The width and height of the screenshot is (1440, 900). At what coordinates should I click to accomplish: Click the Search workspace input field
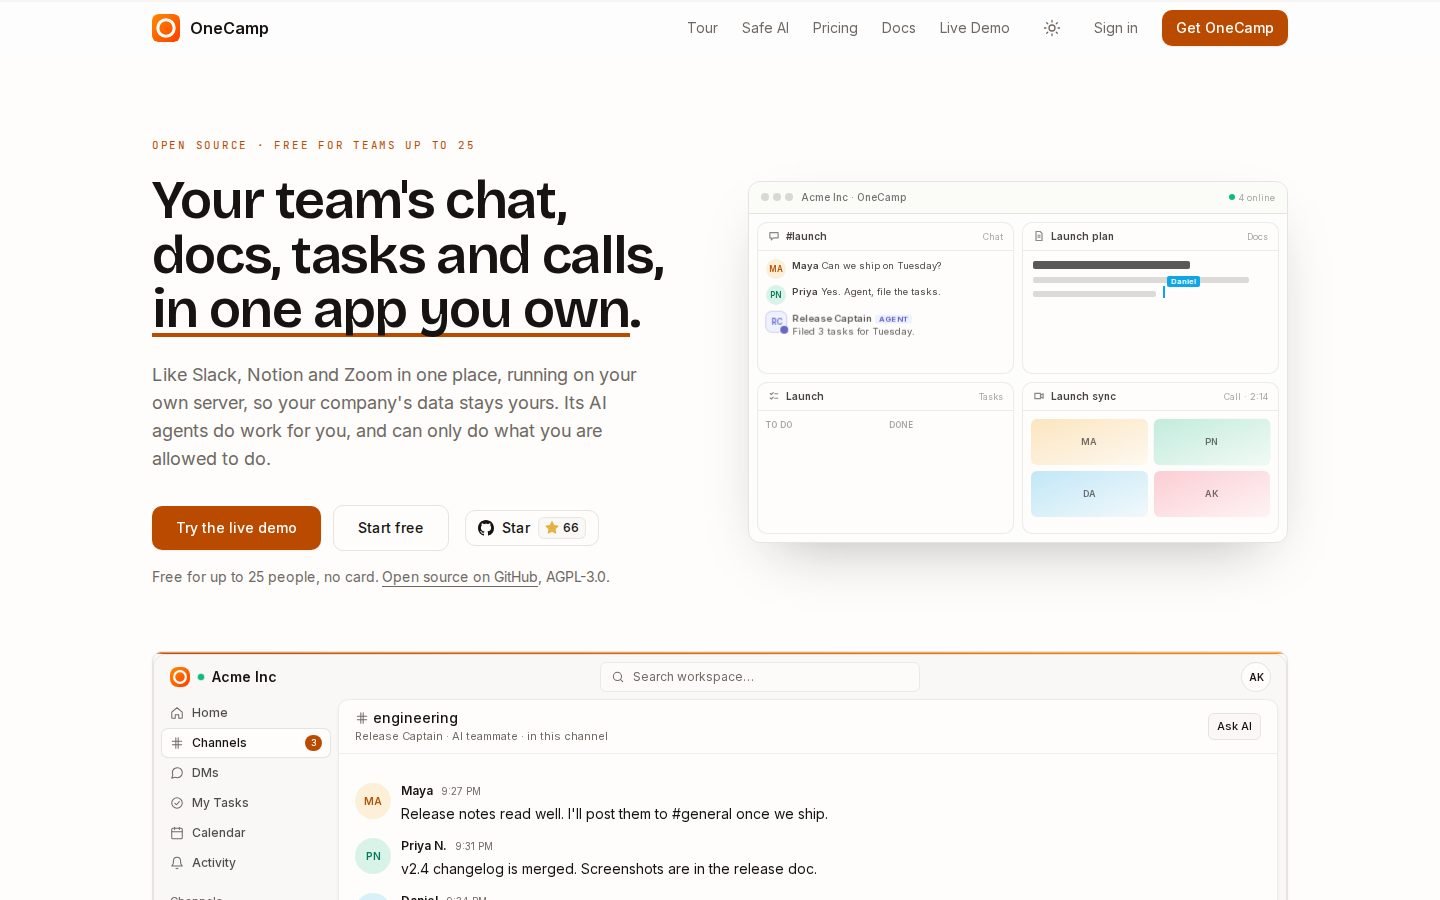pos(760,677)
